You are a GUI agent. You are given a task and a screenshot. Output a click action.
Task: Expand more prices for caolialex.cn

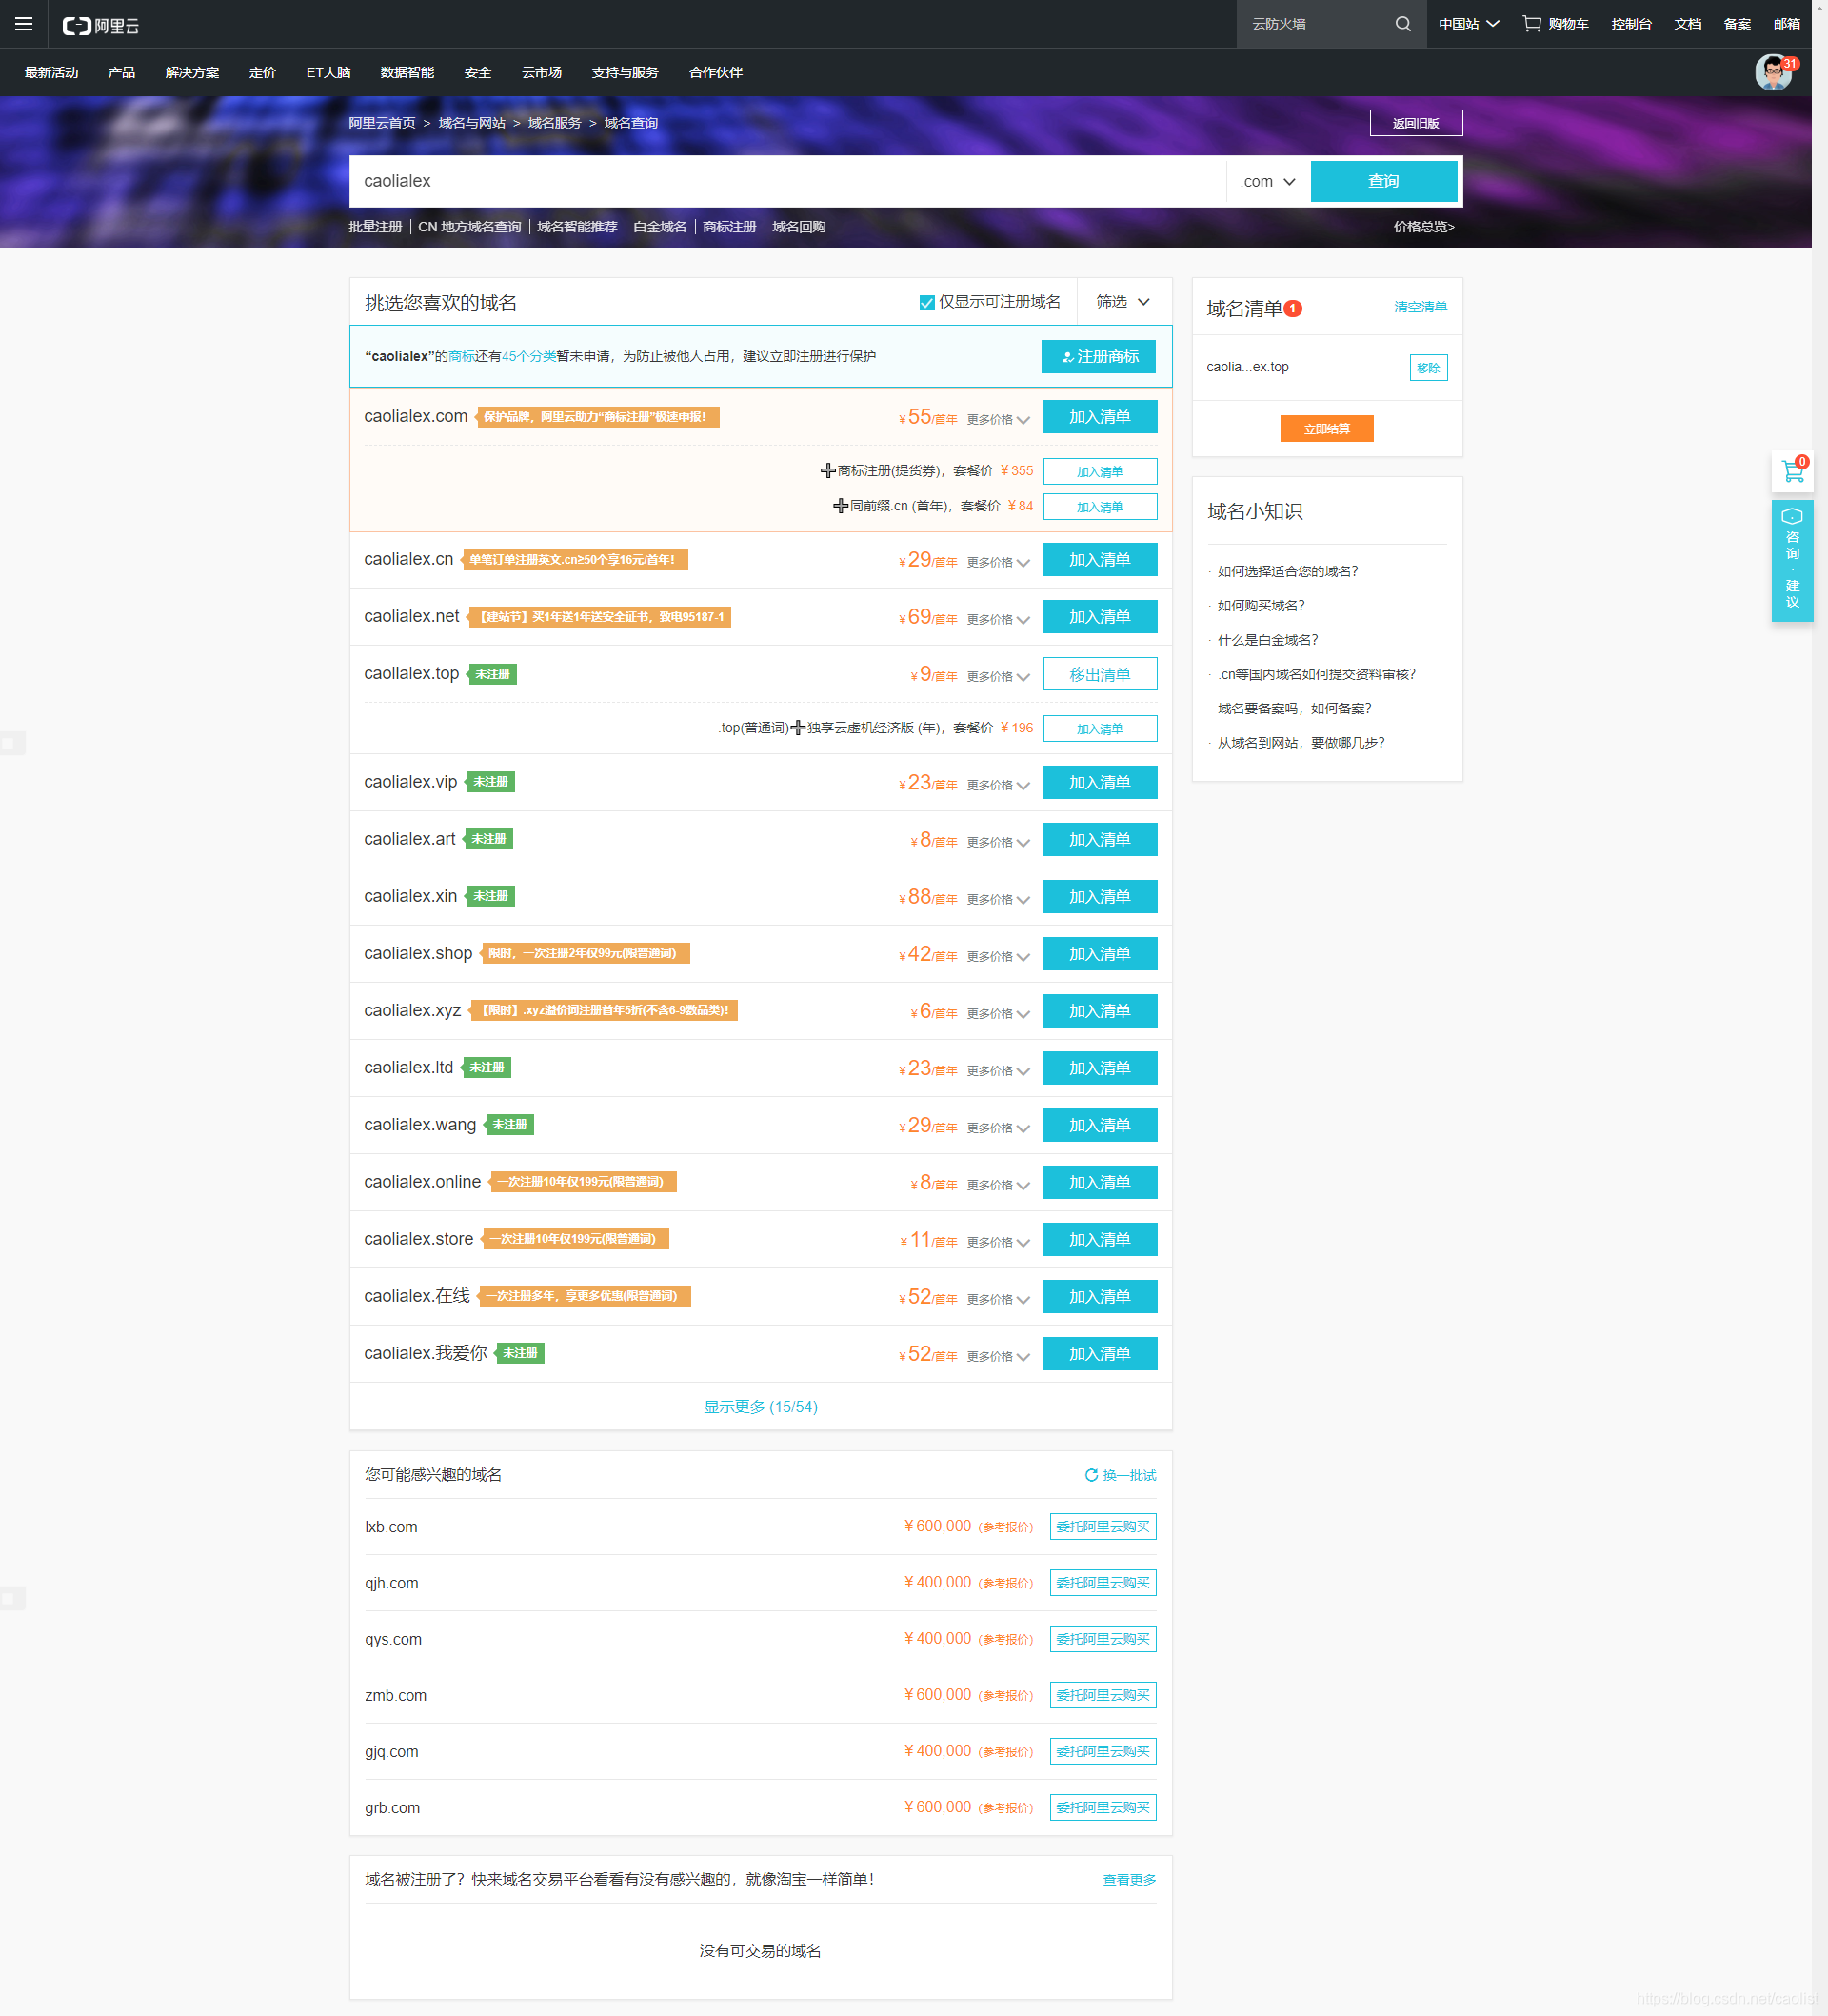(998, 562)
